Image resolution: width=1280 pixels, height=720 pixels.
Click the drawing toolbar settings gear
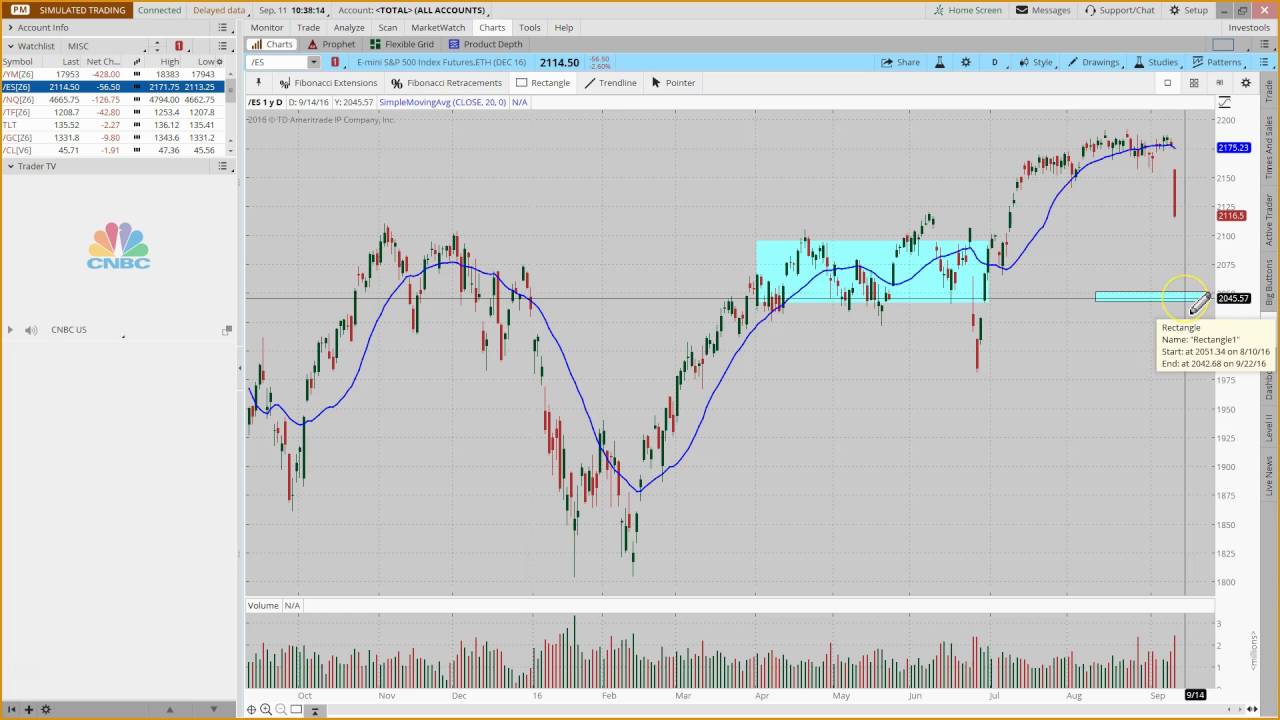click(1245, 83)
